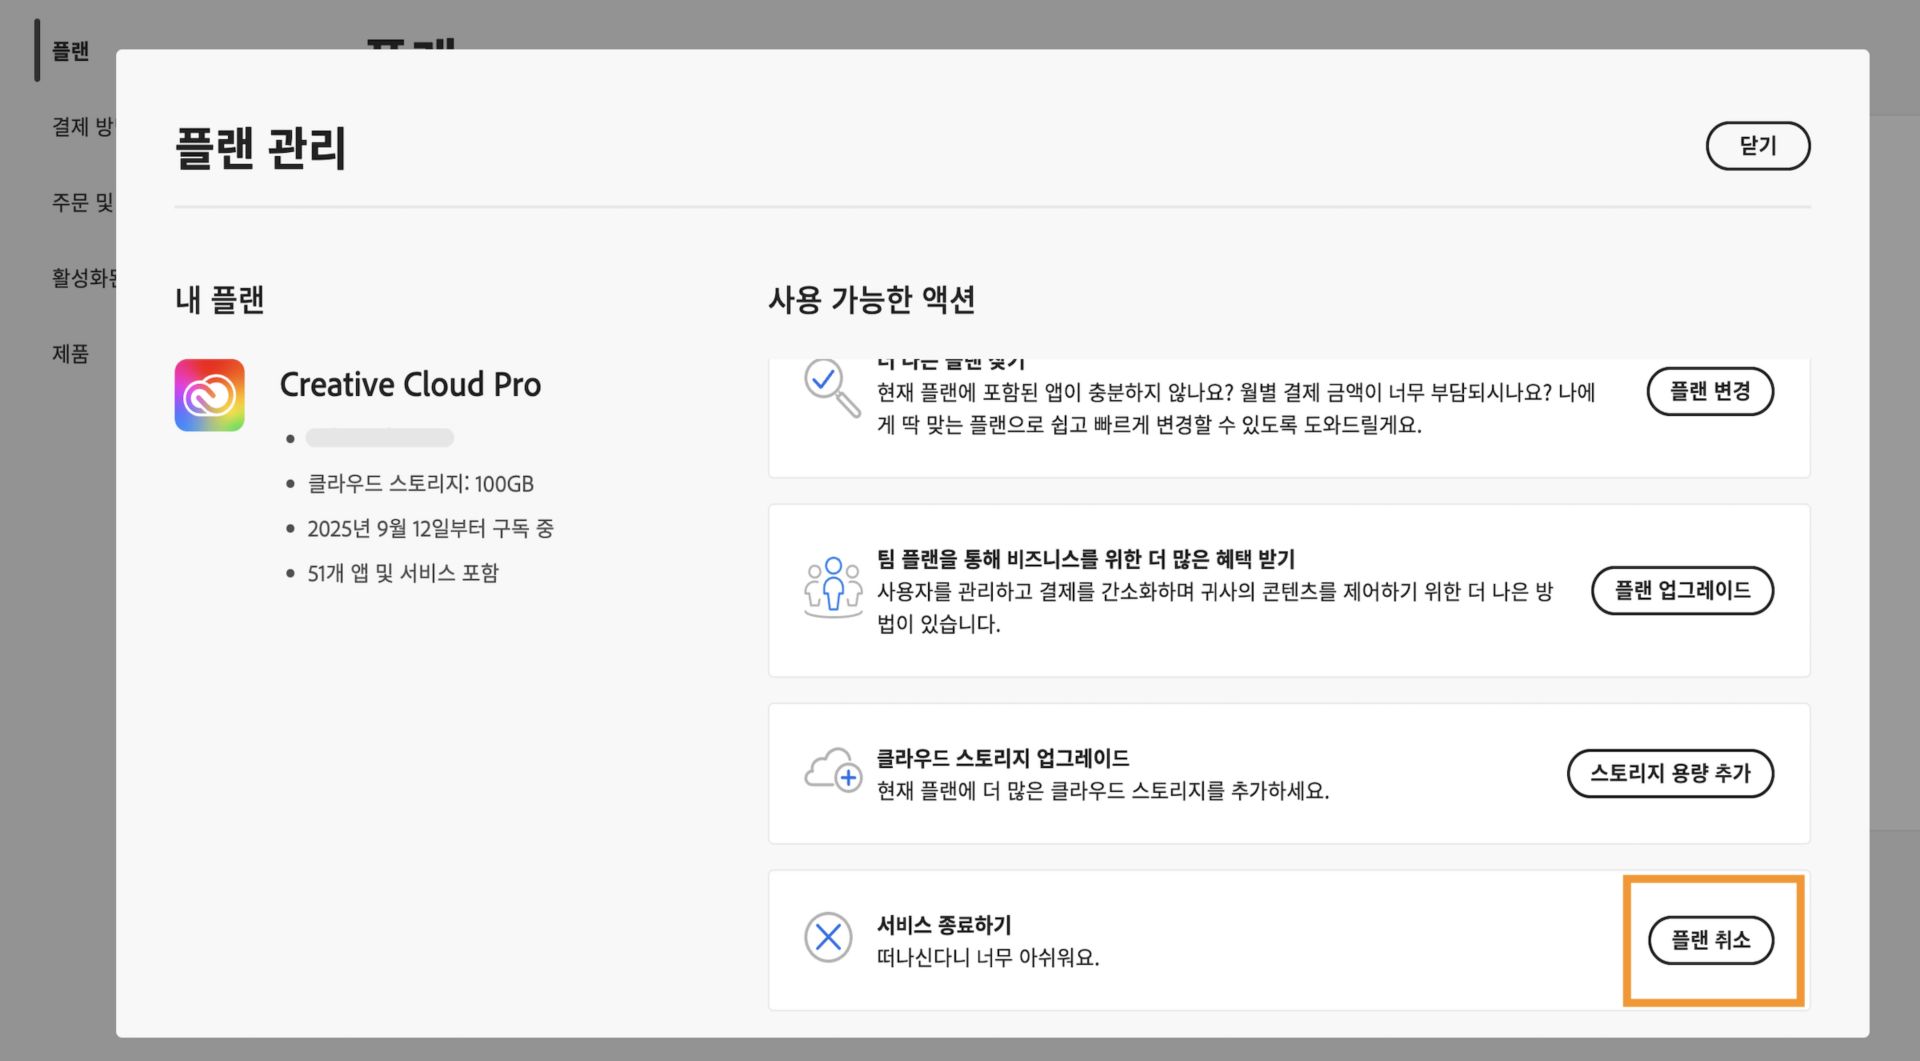Click the Creative Cloud Pro plan name
The image size is (1920, 1061).
click(410, 384)
